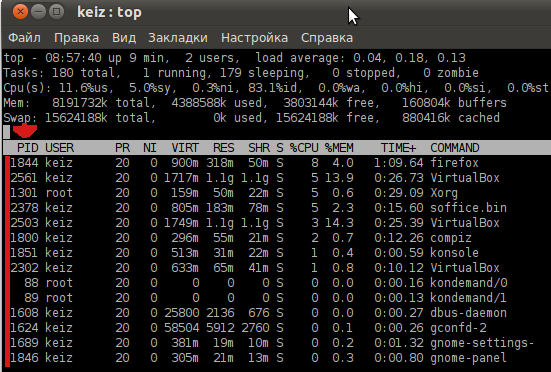
Task: Click the RES column header
Action: 223,148
